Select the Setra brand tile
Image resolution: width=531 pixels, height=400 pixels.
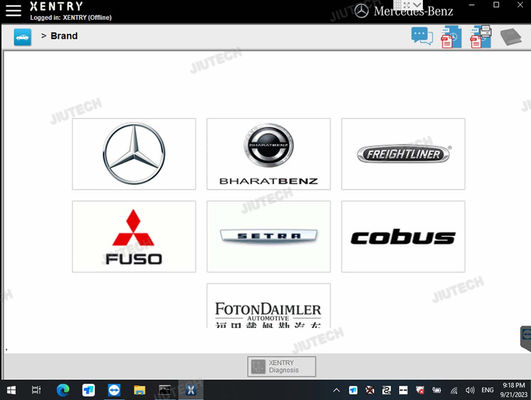click(269, 236)
